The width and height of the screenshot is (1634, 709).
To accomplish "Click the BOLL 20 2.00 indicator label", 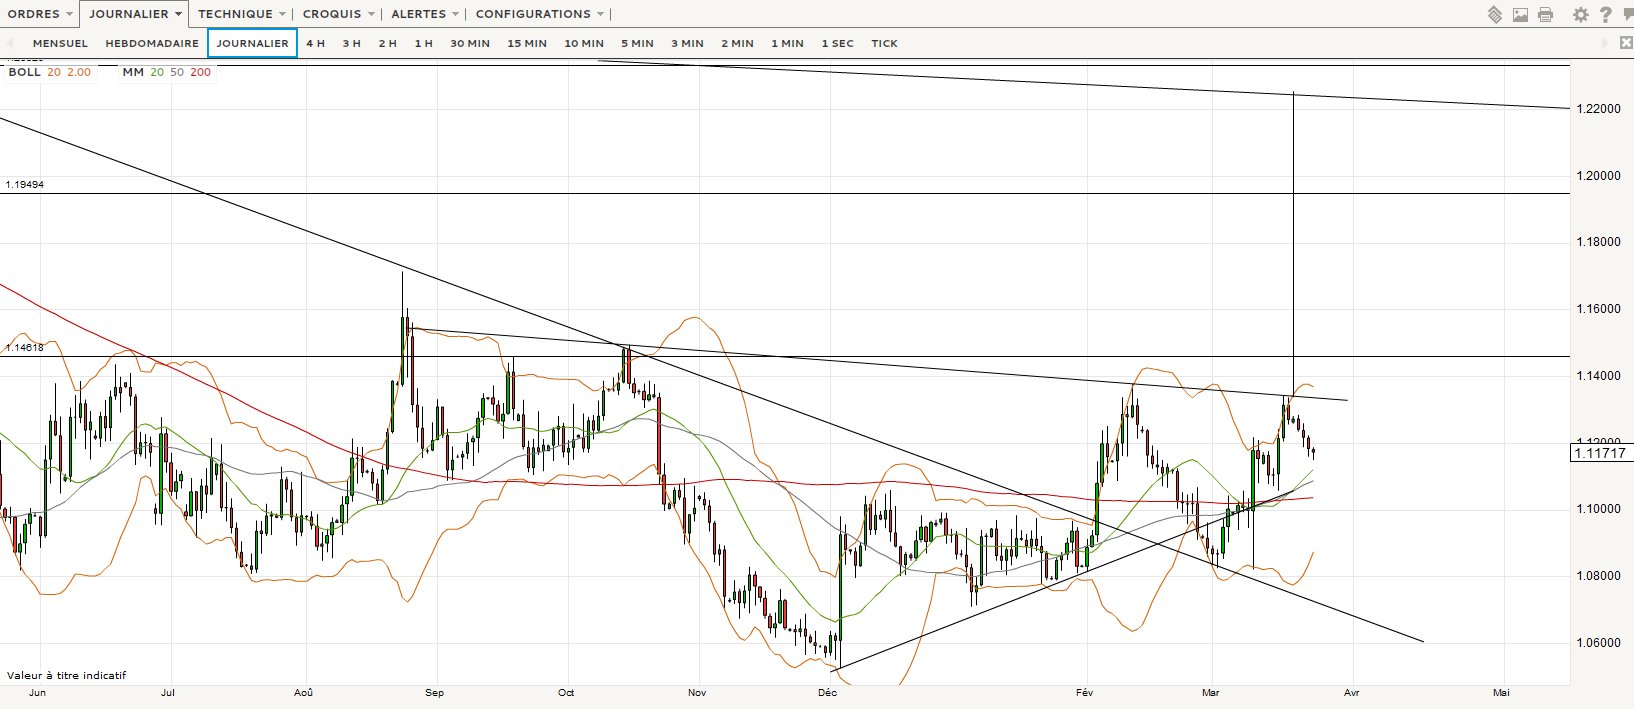I will [x=49, y=72].
